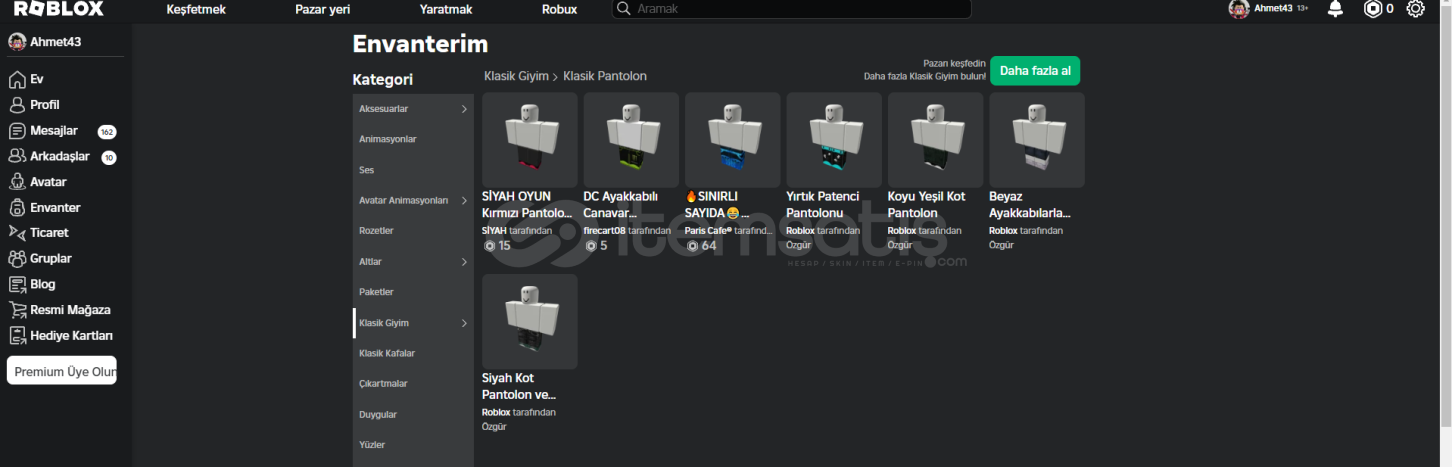Screen dimensions: 1452x467
Task: Click the Roblox logo
Action: click(58, 9)
